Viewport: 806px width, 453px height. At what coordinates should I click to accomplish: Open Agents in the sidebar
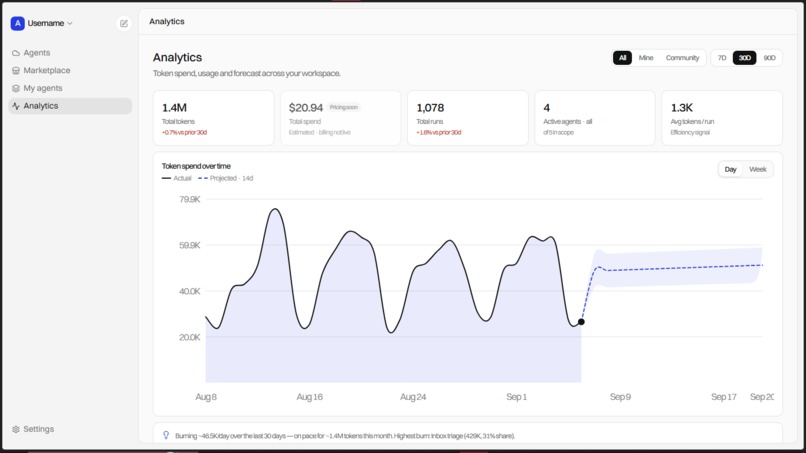click(x=70, y=53)
